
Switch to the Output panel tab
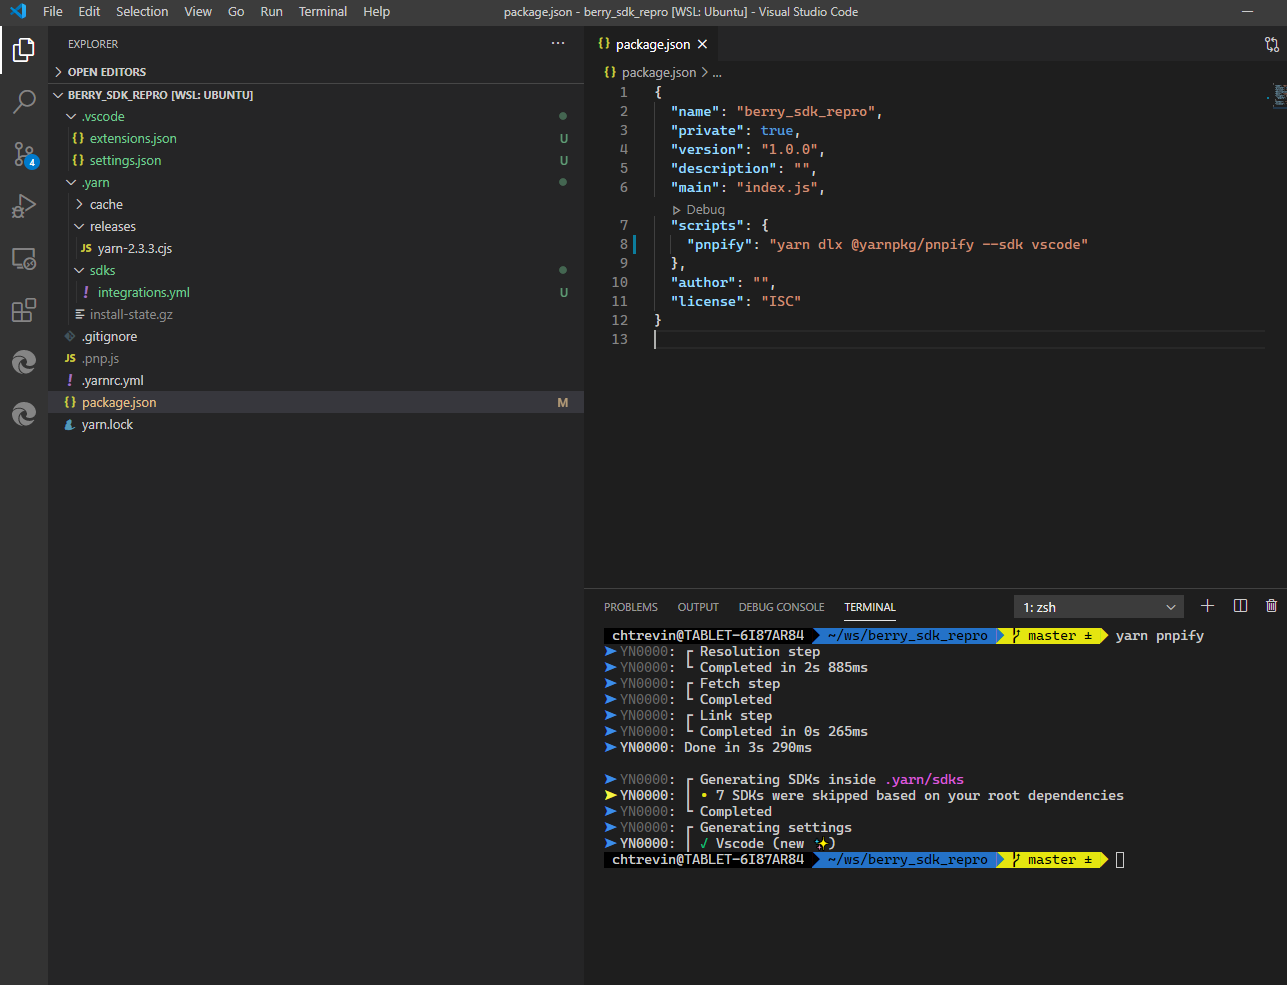(x=698, y=607)
